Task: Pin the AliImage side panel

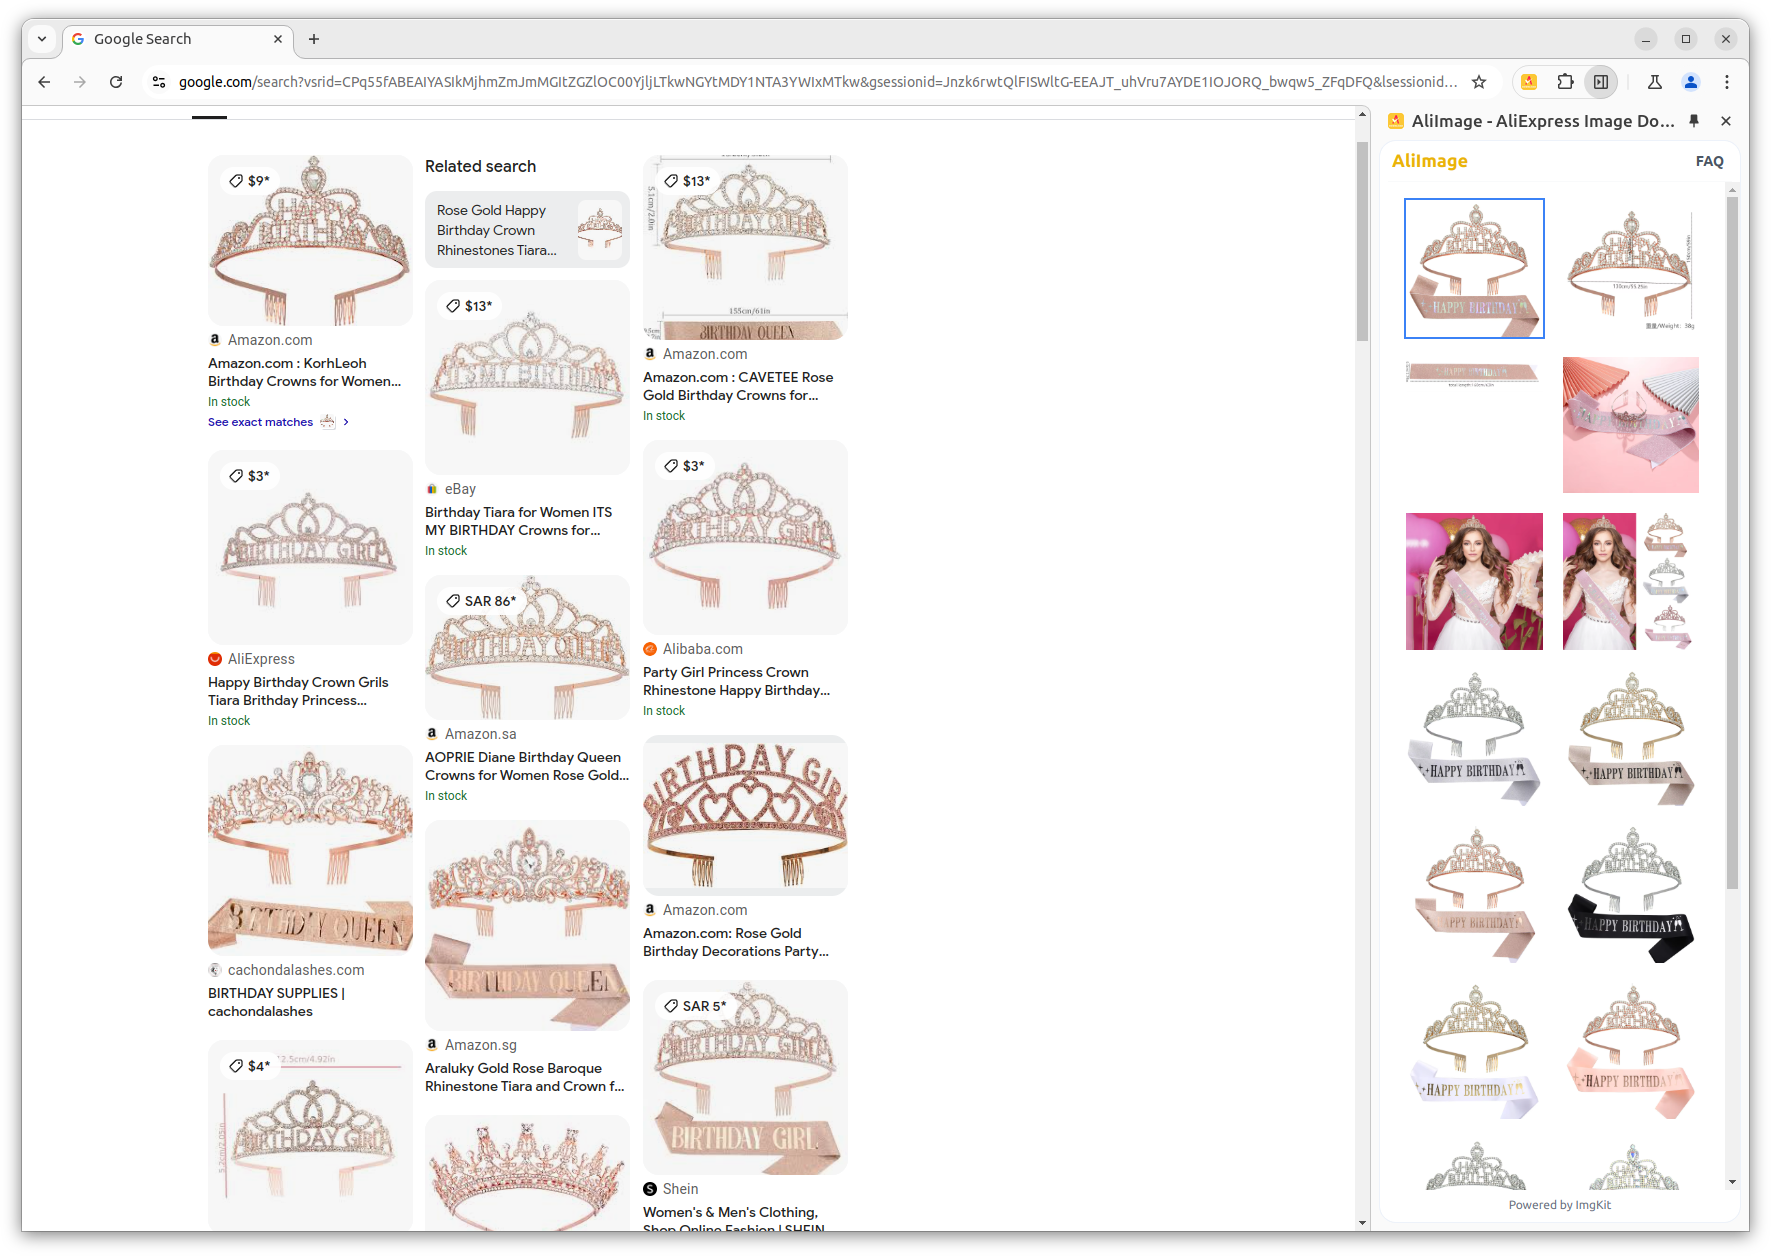Action: click(x=1694, y=121)
